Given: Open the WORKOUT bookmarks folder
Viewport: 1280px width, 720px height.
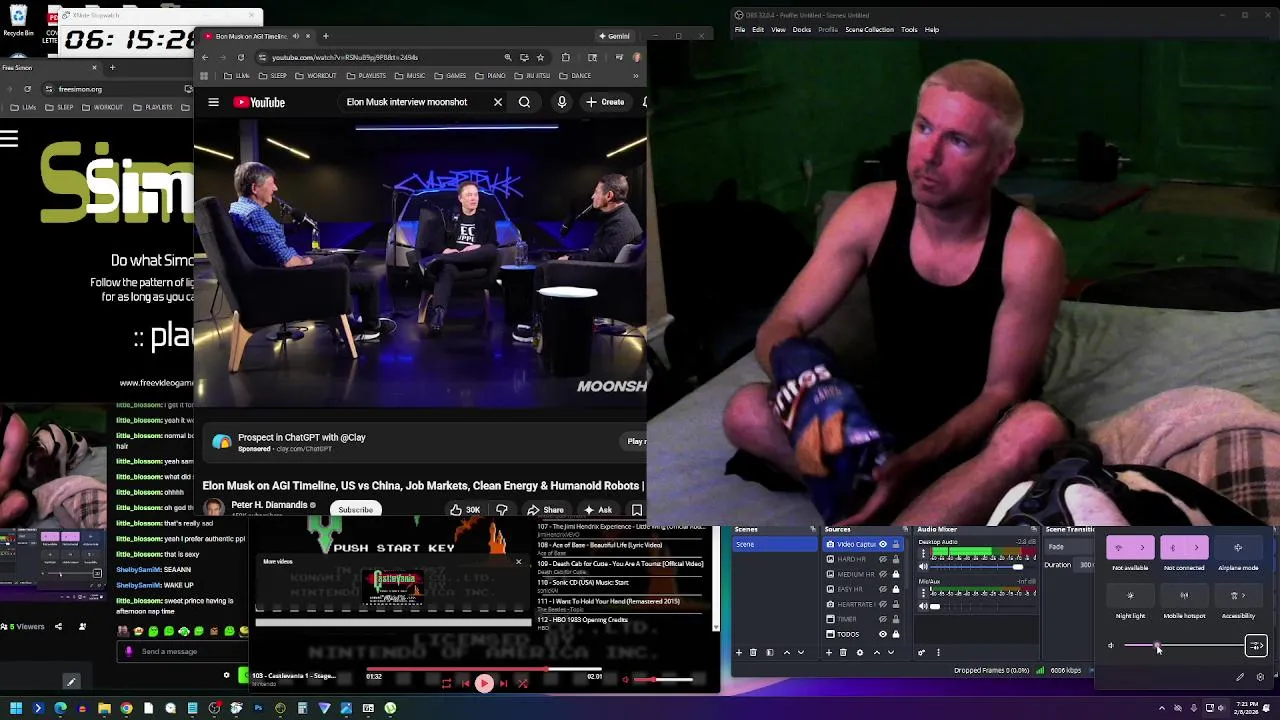Looking at the screenshot, I should (x=316, y=76).
